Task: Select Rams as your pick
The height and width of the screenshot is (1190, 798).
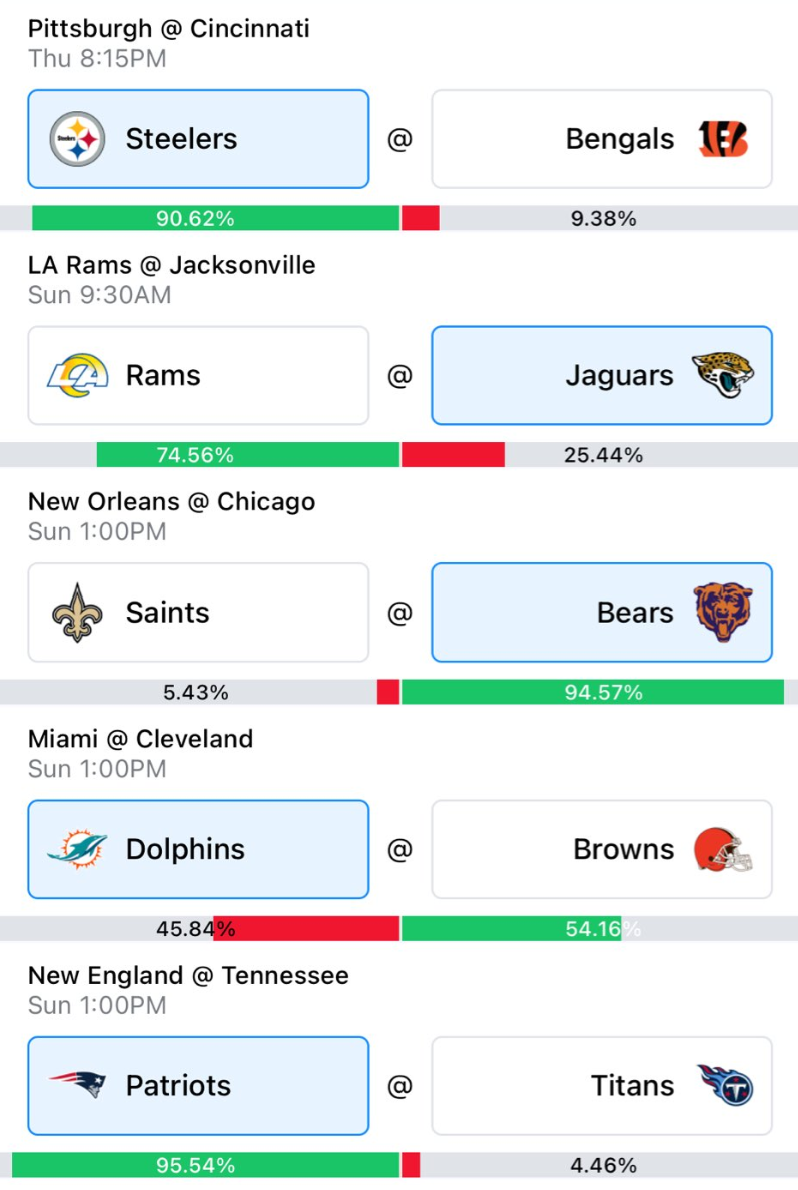Action: [198, 376]
